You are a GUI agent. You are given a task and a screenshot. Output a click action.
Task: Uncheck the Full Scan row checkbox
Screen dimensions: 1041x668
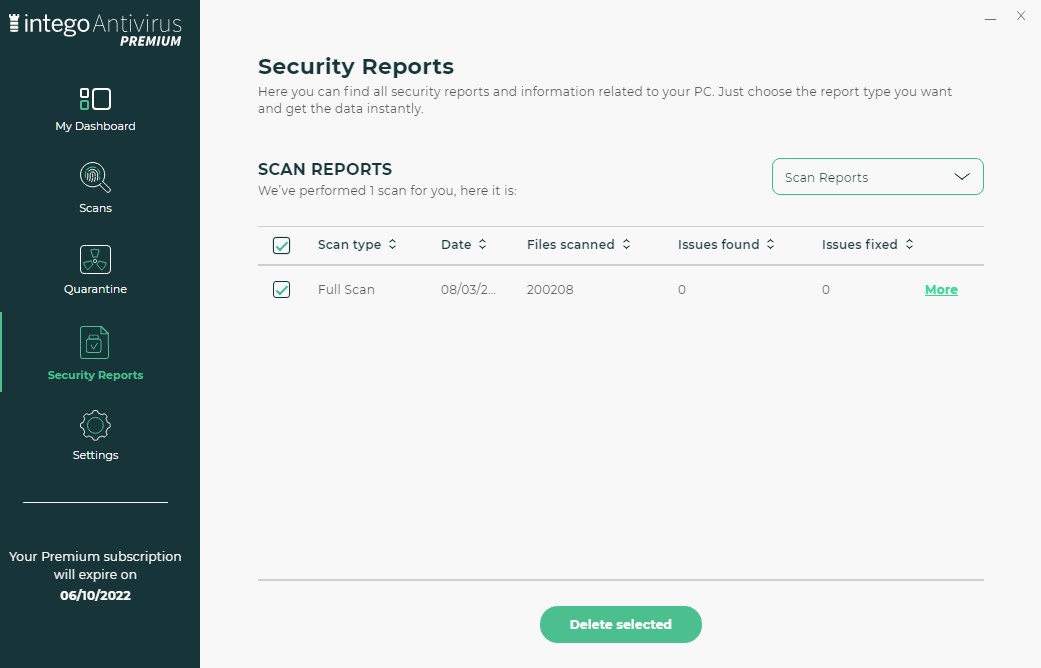pos(282,290)
